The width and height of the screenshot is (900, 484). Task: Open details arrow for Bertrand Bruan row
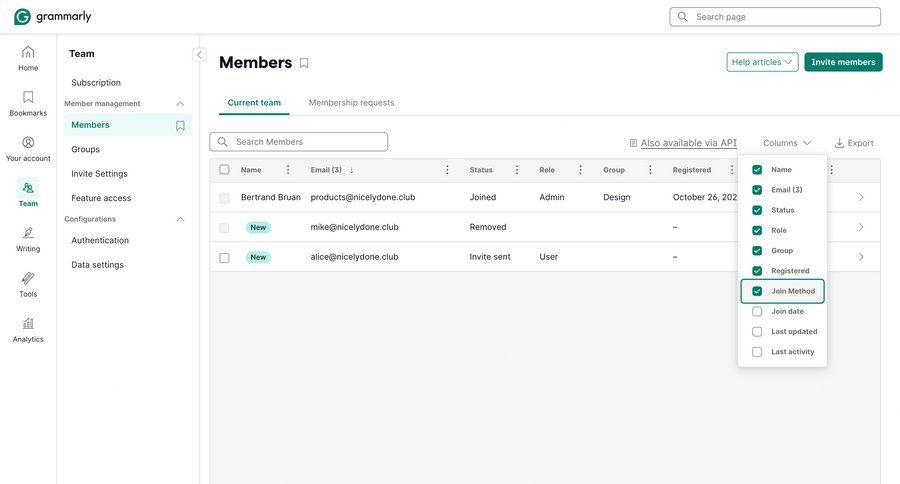(x=861, y=197)
